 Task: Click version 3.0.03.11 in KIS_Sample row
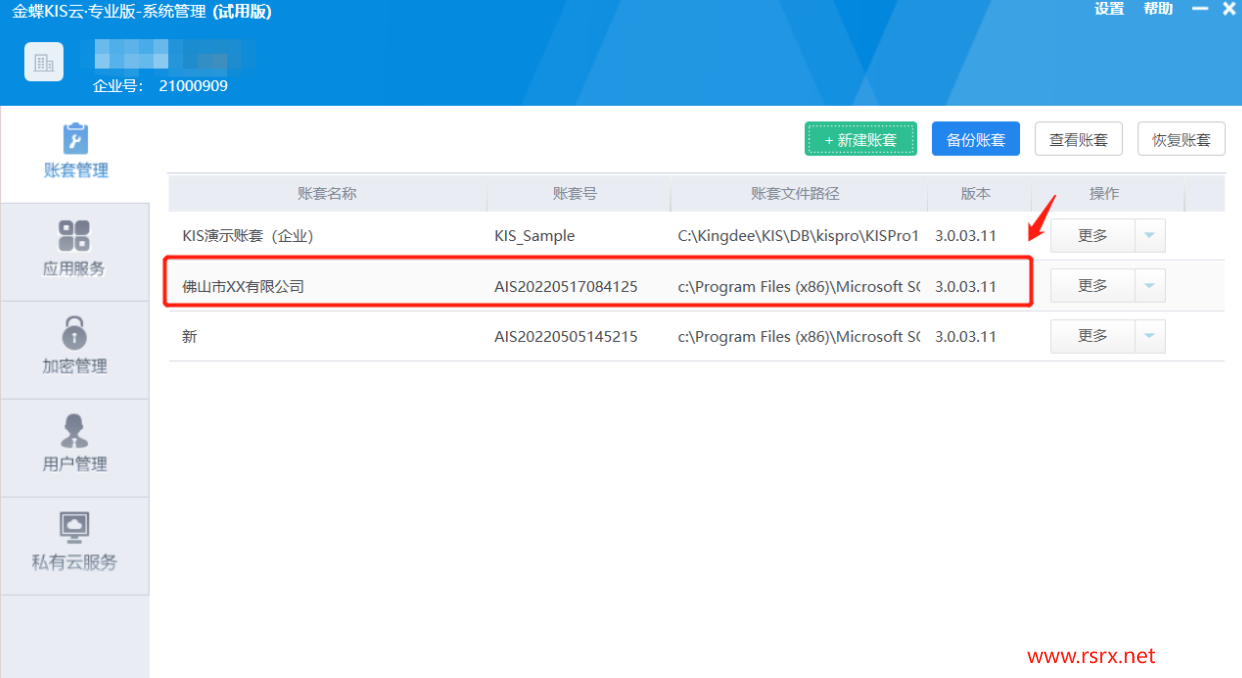(x=966, y=237)
